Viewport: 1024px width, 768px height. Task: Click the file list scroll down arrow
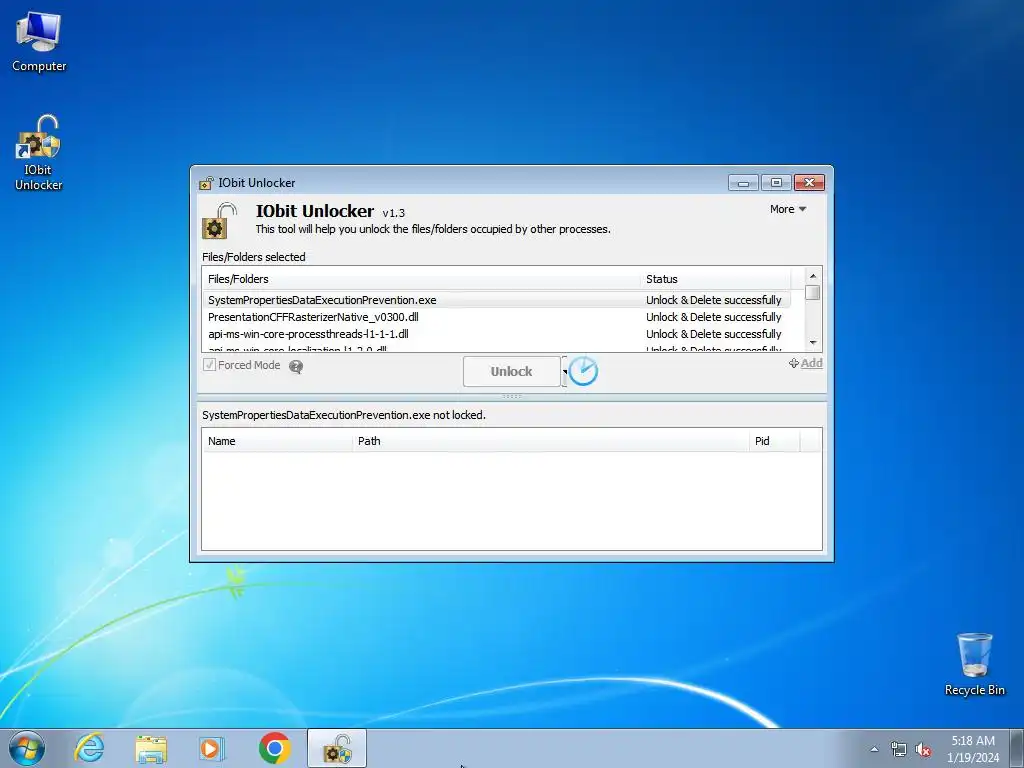813,343
